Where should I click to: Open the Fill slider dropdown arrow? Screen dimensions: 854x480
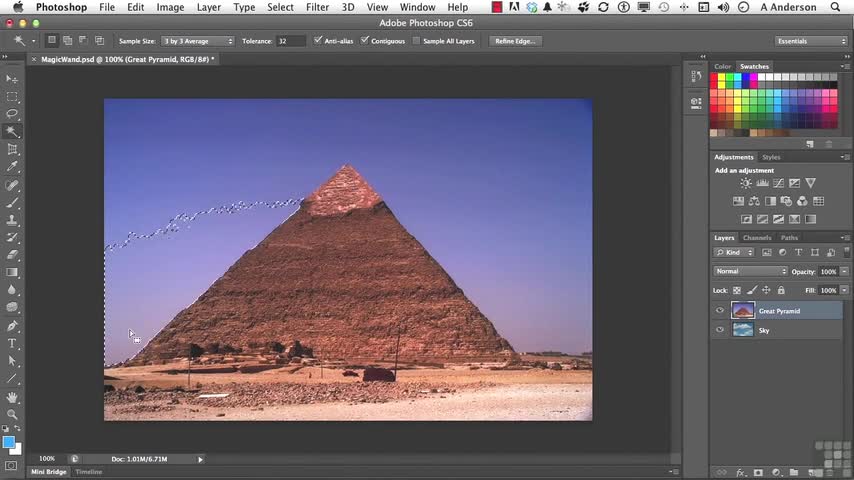[844, 290]
